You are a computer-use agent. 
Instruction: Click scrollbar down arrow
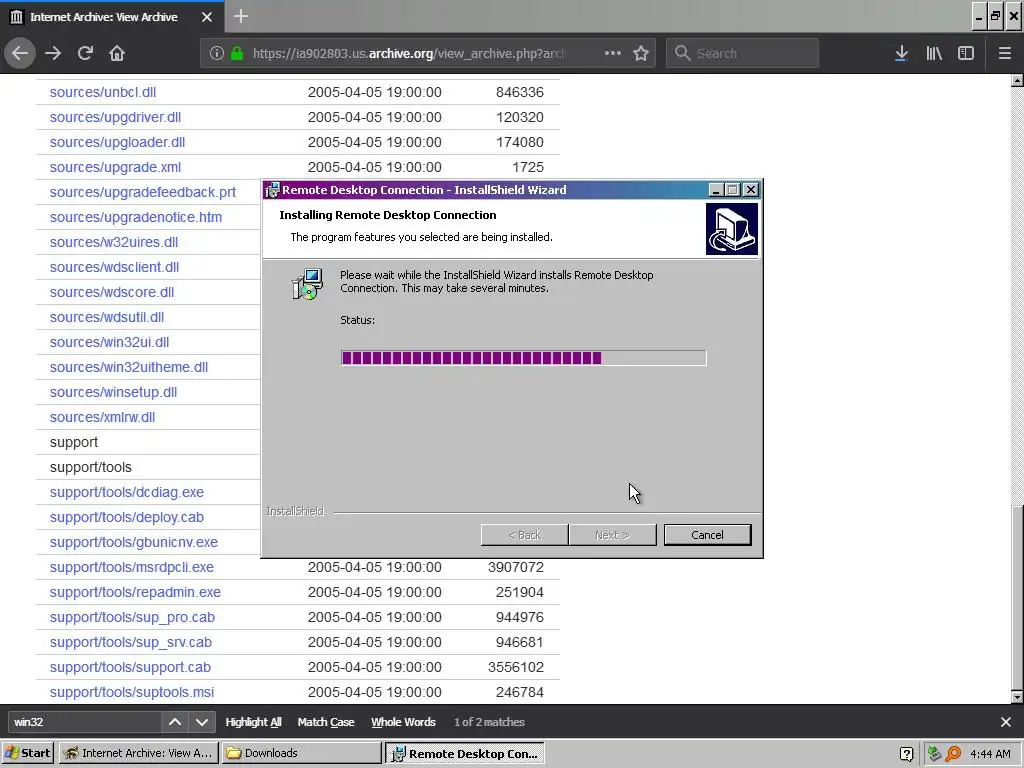coord(1017,697)
